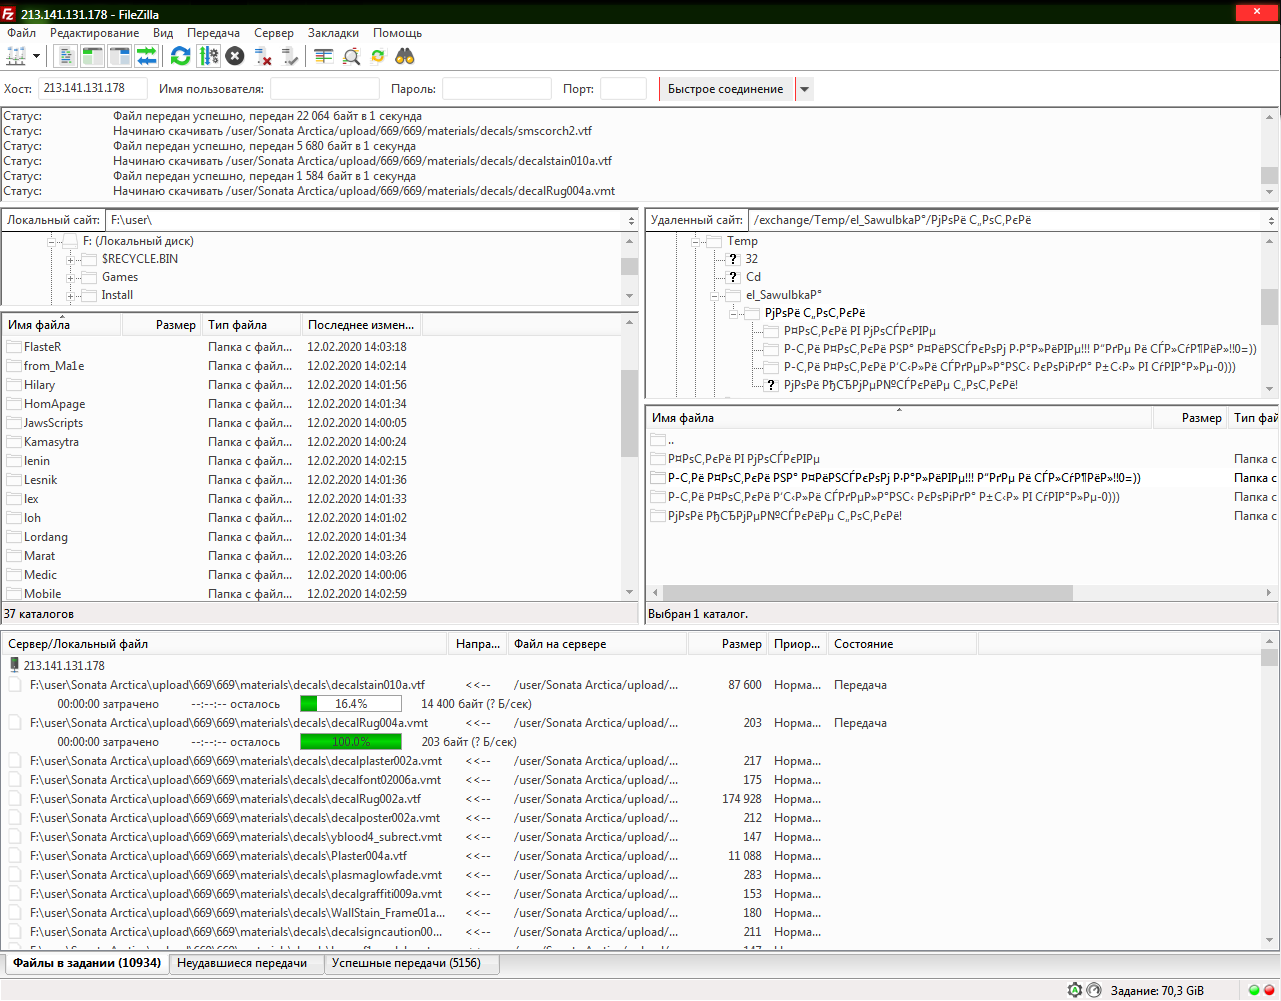The image size is (1281, 1001).
Task: Open the directory listing filters dialog
Action: (x=323, y=57)
